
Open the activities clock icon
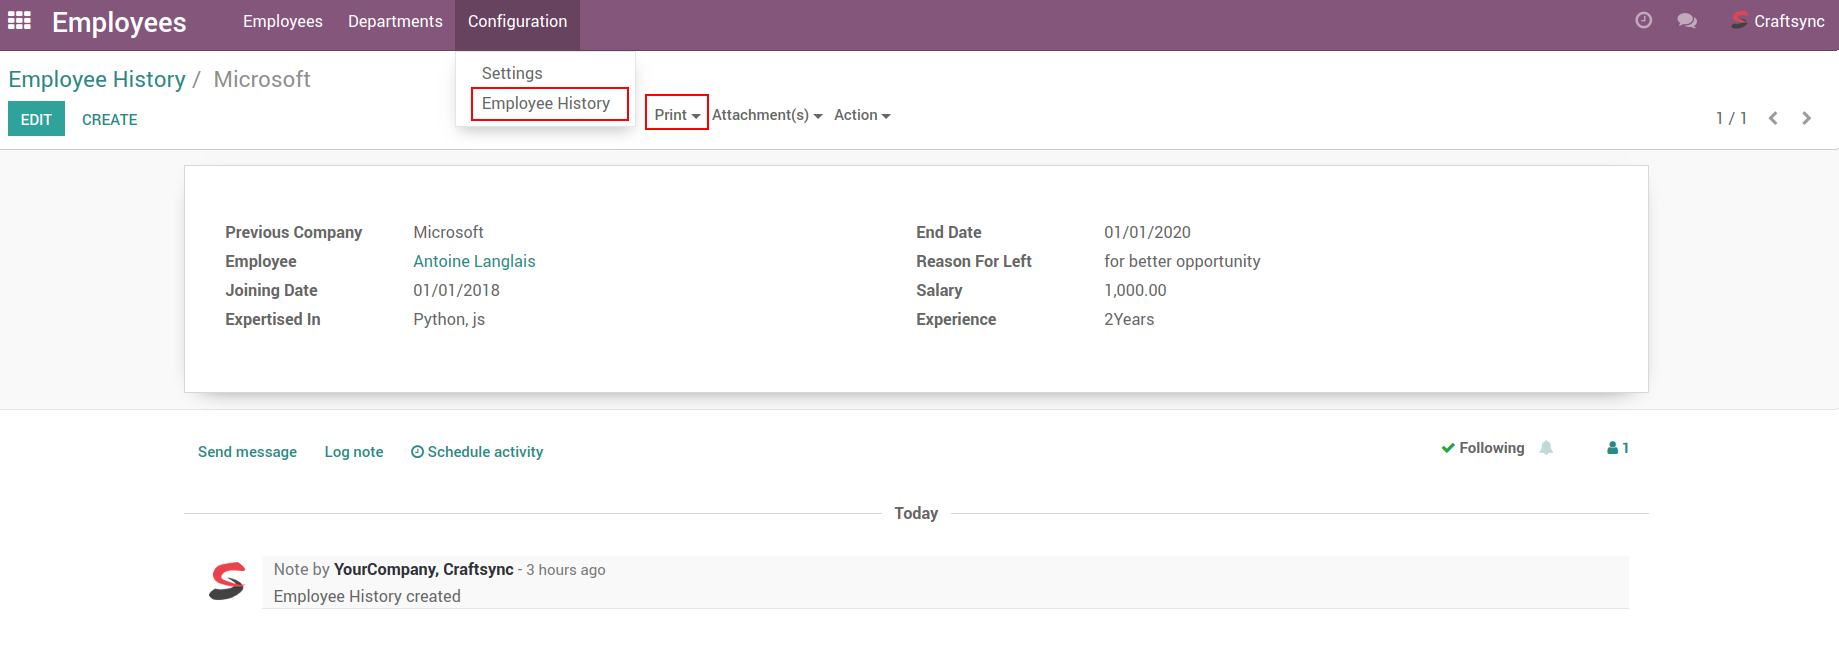[x=1643, y=21]
